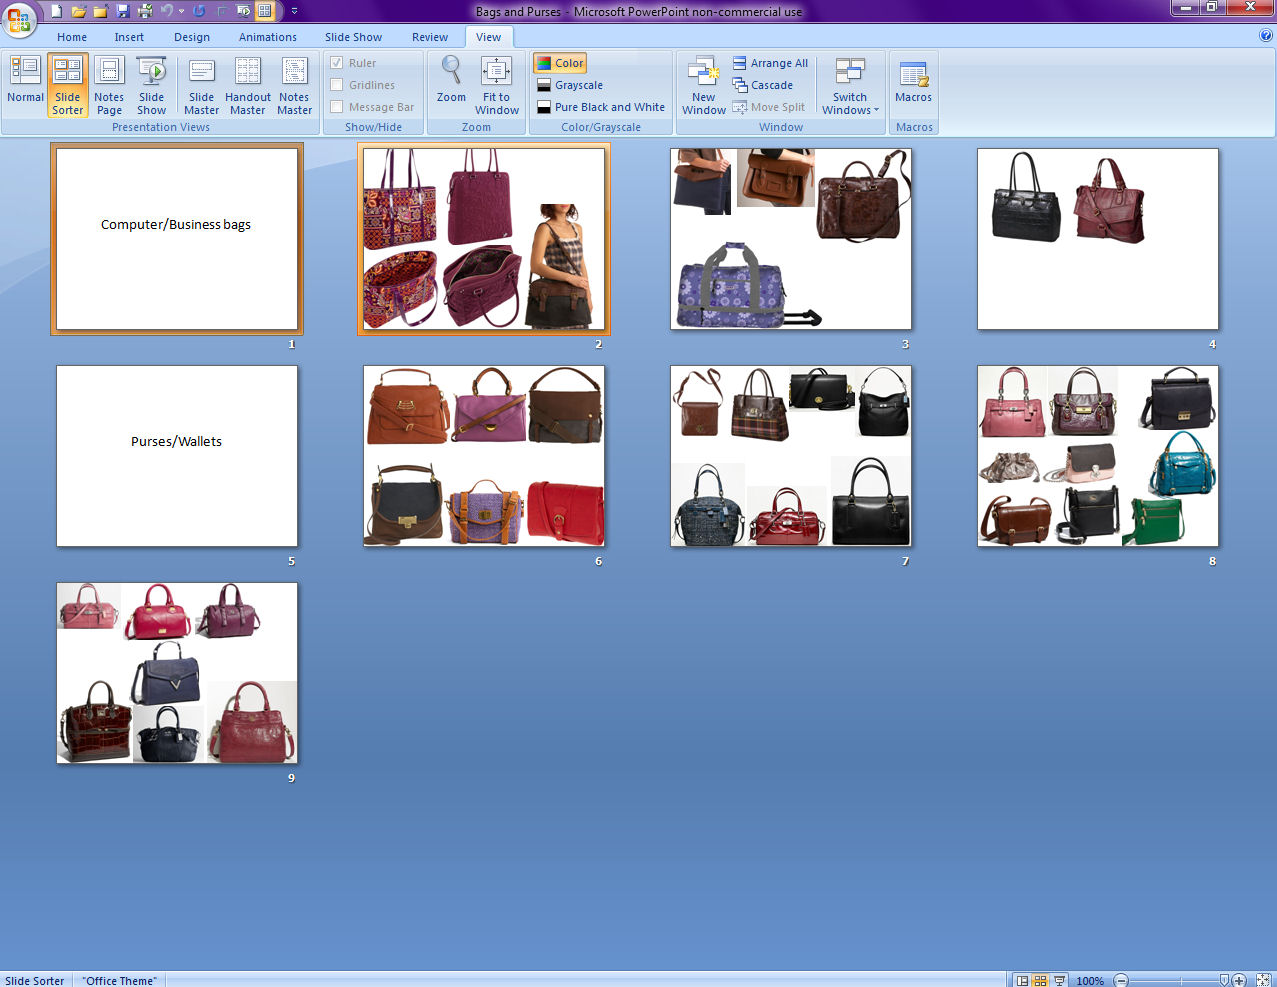Toggle the Ruler checkbox

point(337,63)
